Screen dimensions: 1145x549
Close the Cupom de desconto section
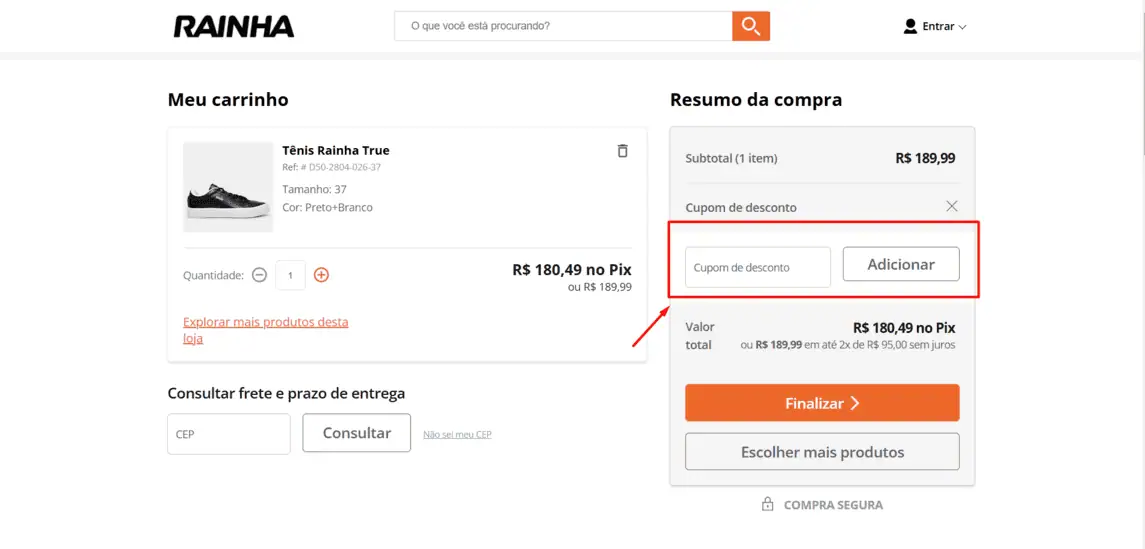tap(952, 206)
